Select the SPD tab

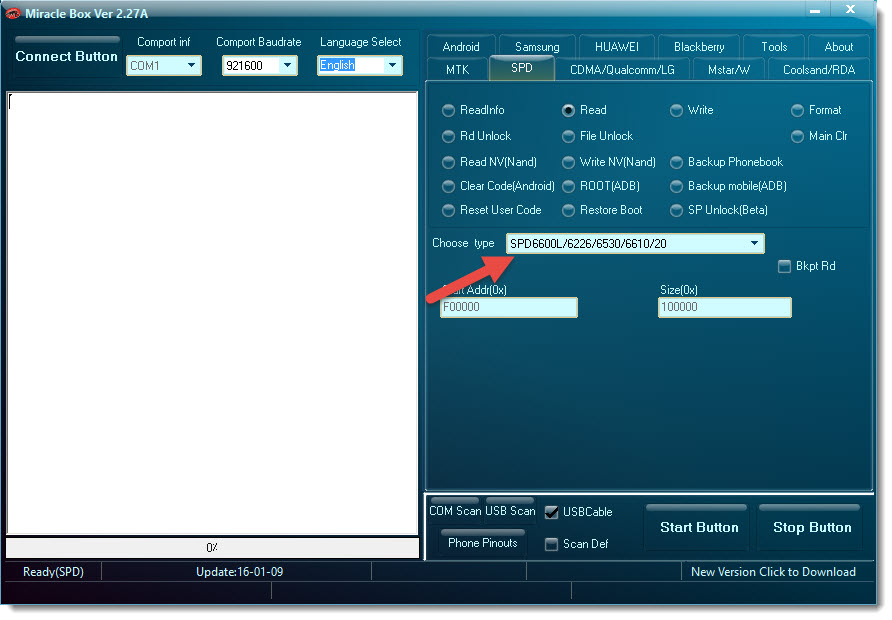(x=522, y=68)
